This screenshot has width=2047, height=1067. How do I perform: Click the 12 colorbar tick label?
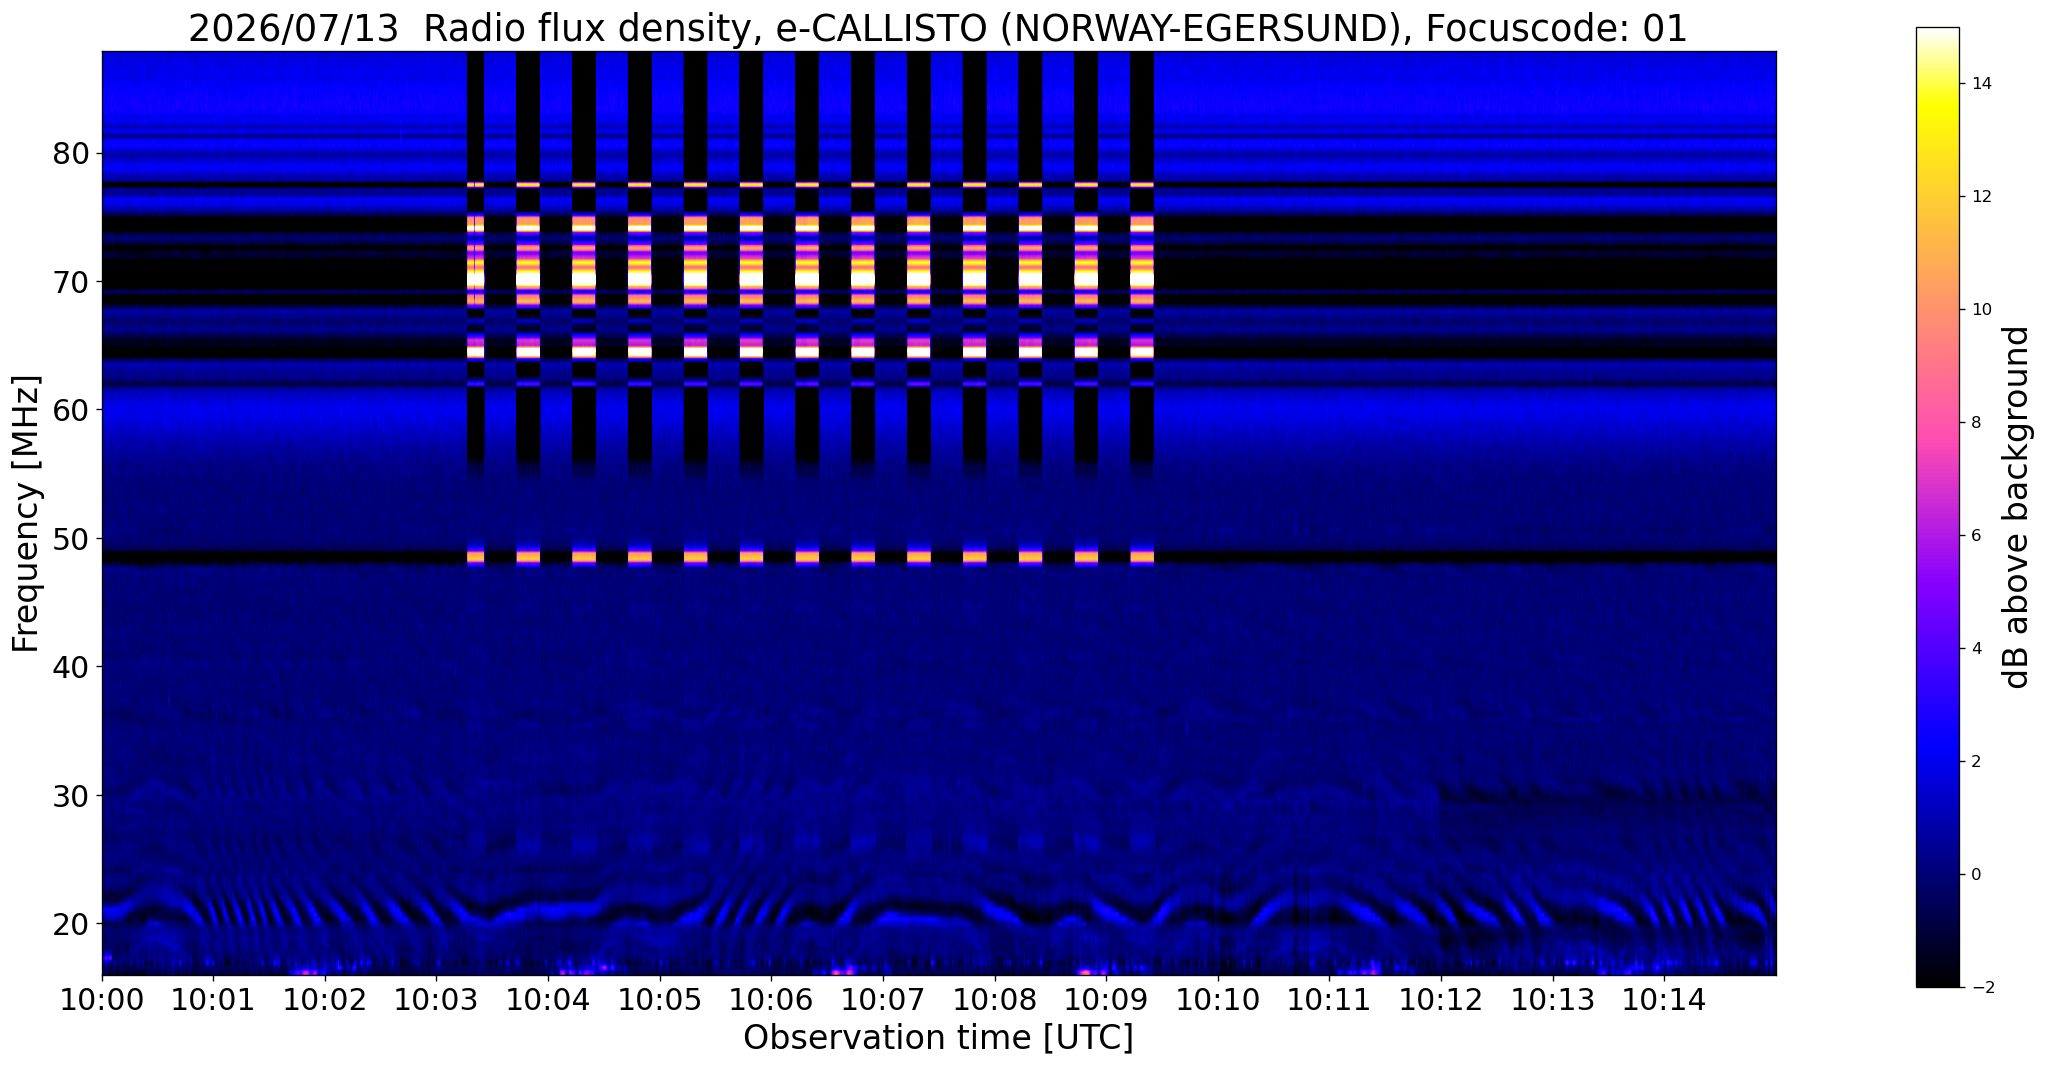[1981, 197]
